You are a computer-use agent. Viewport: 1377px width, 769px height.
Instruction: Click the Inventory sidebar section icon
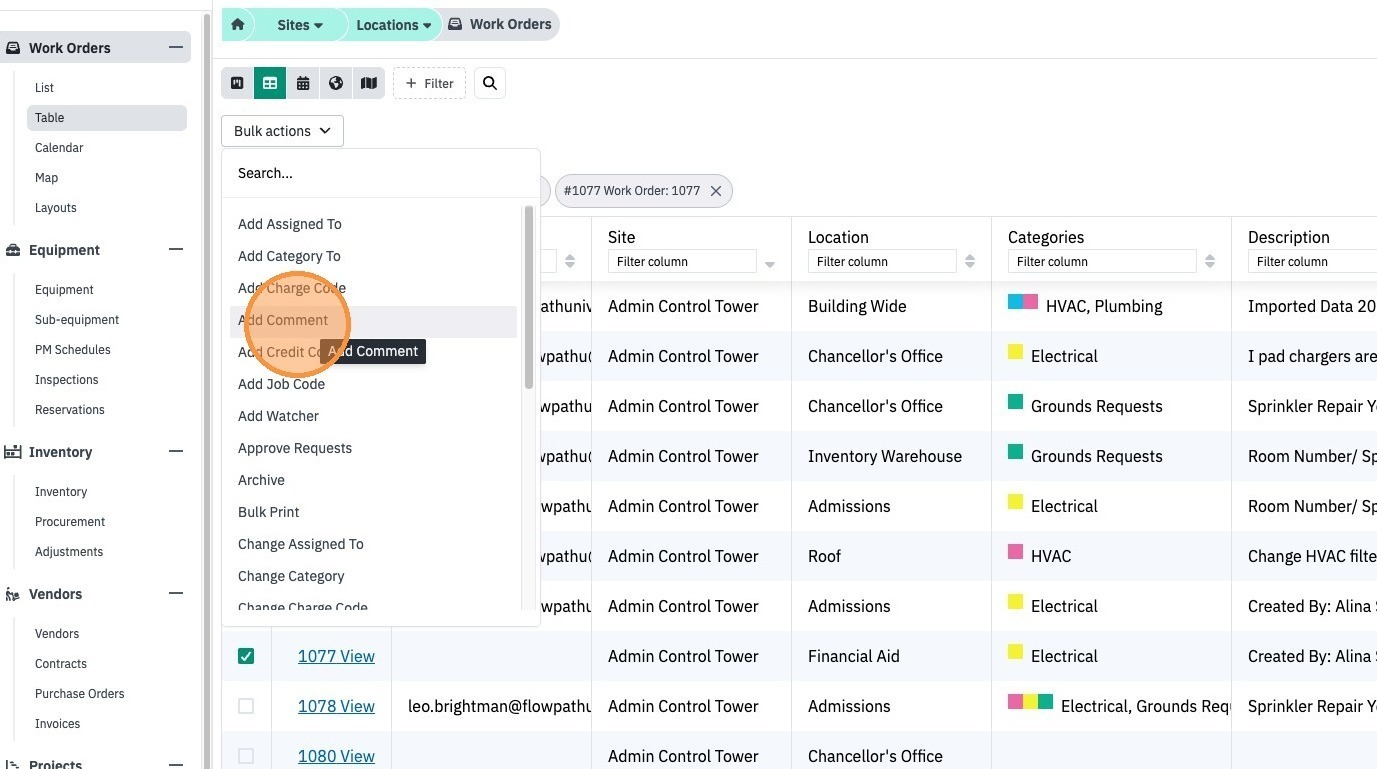(x=13, y=452)
